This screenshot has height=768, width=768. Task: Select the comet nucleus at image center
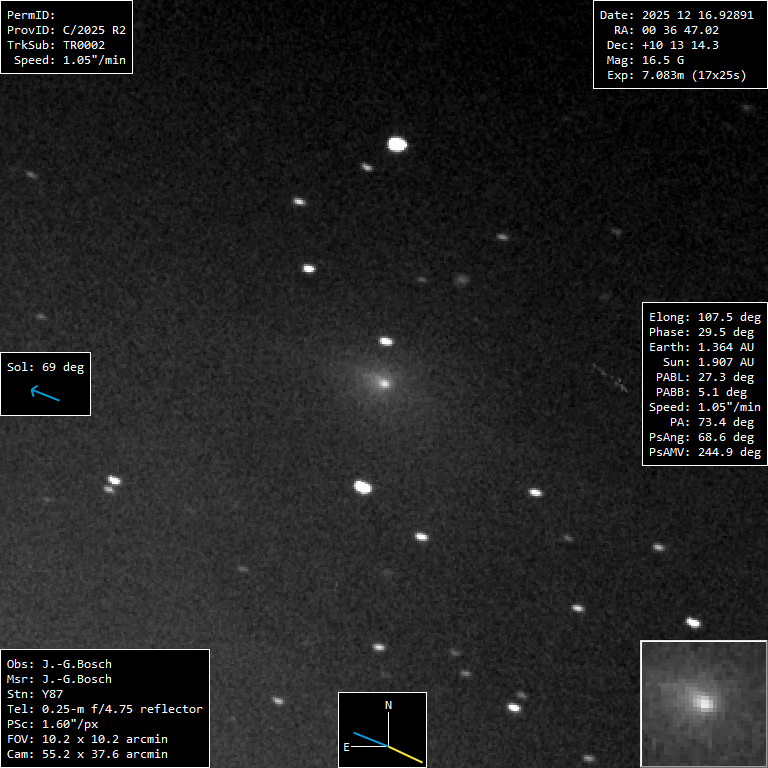pyautogui.click(x=383, y=381)
